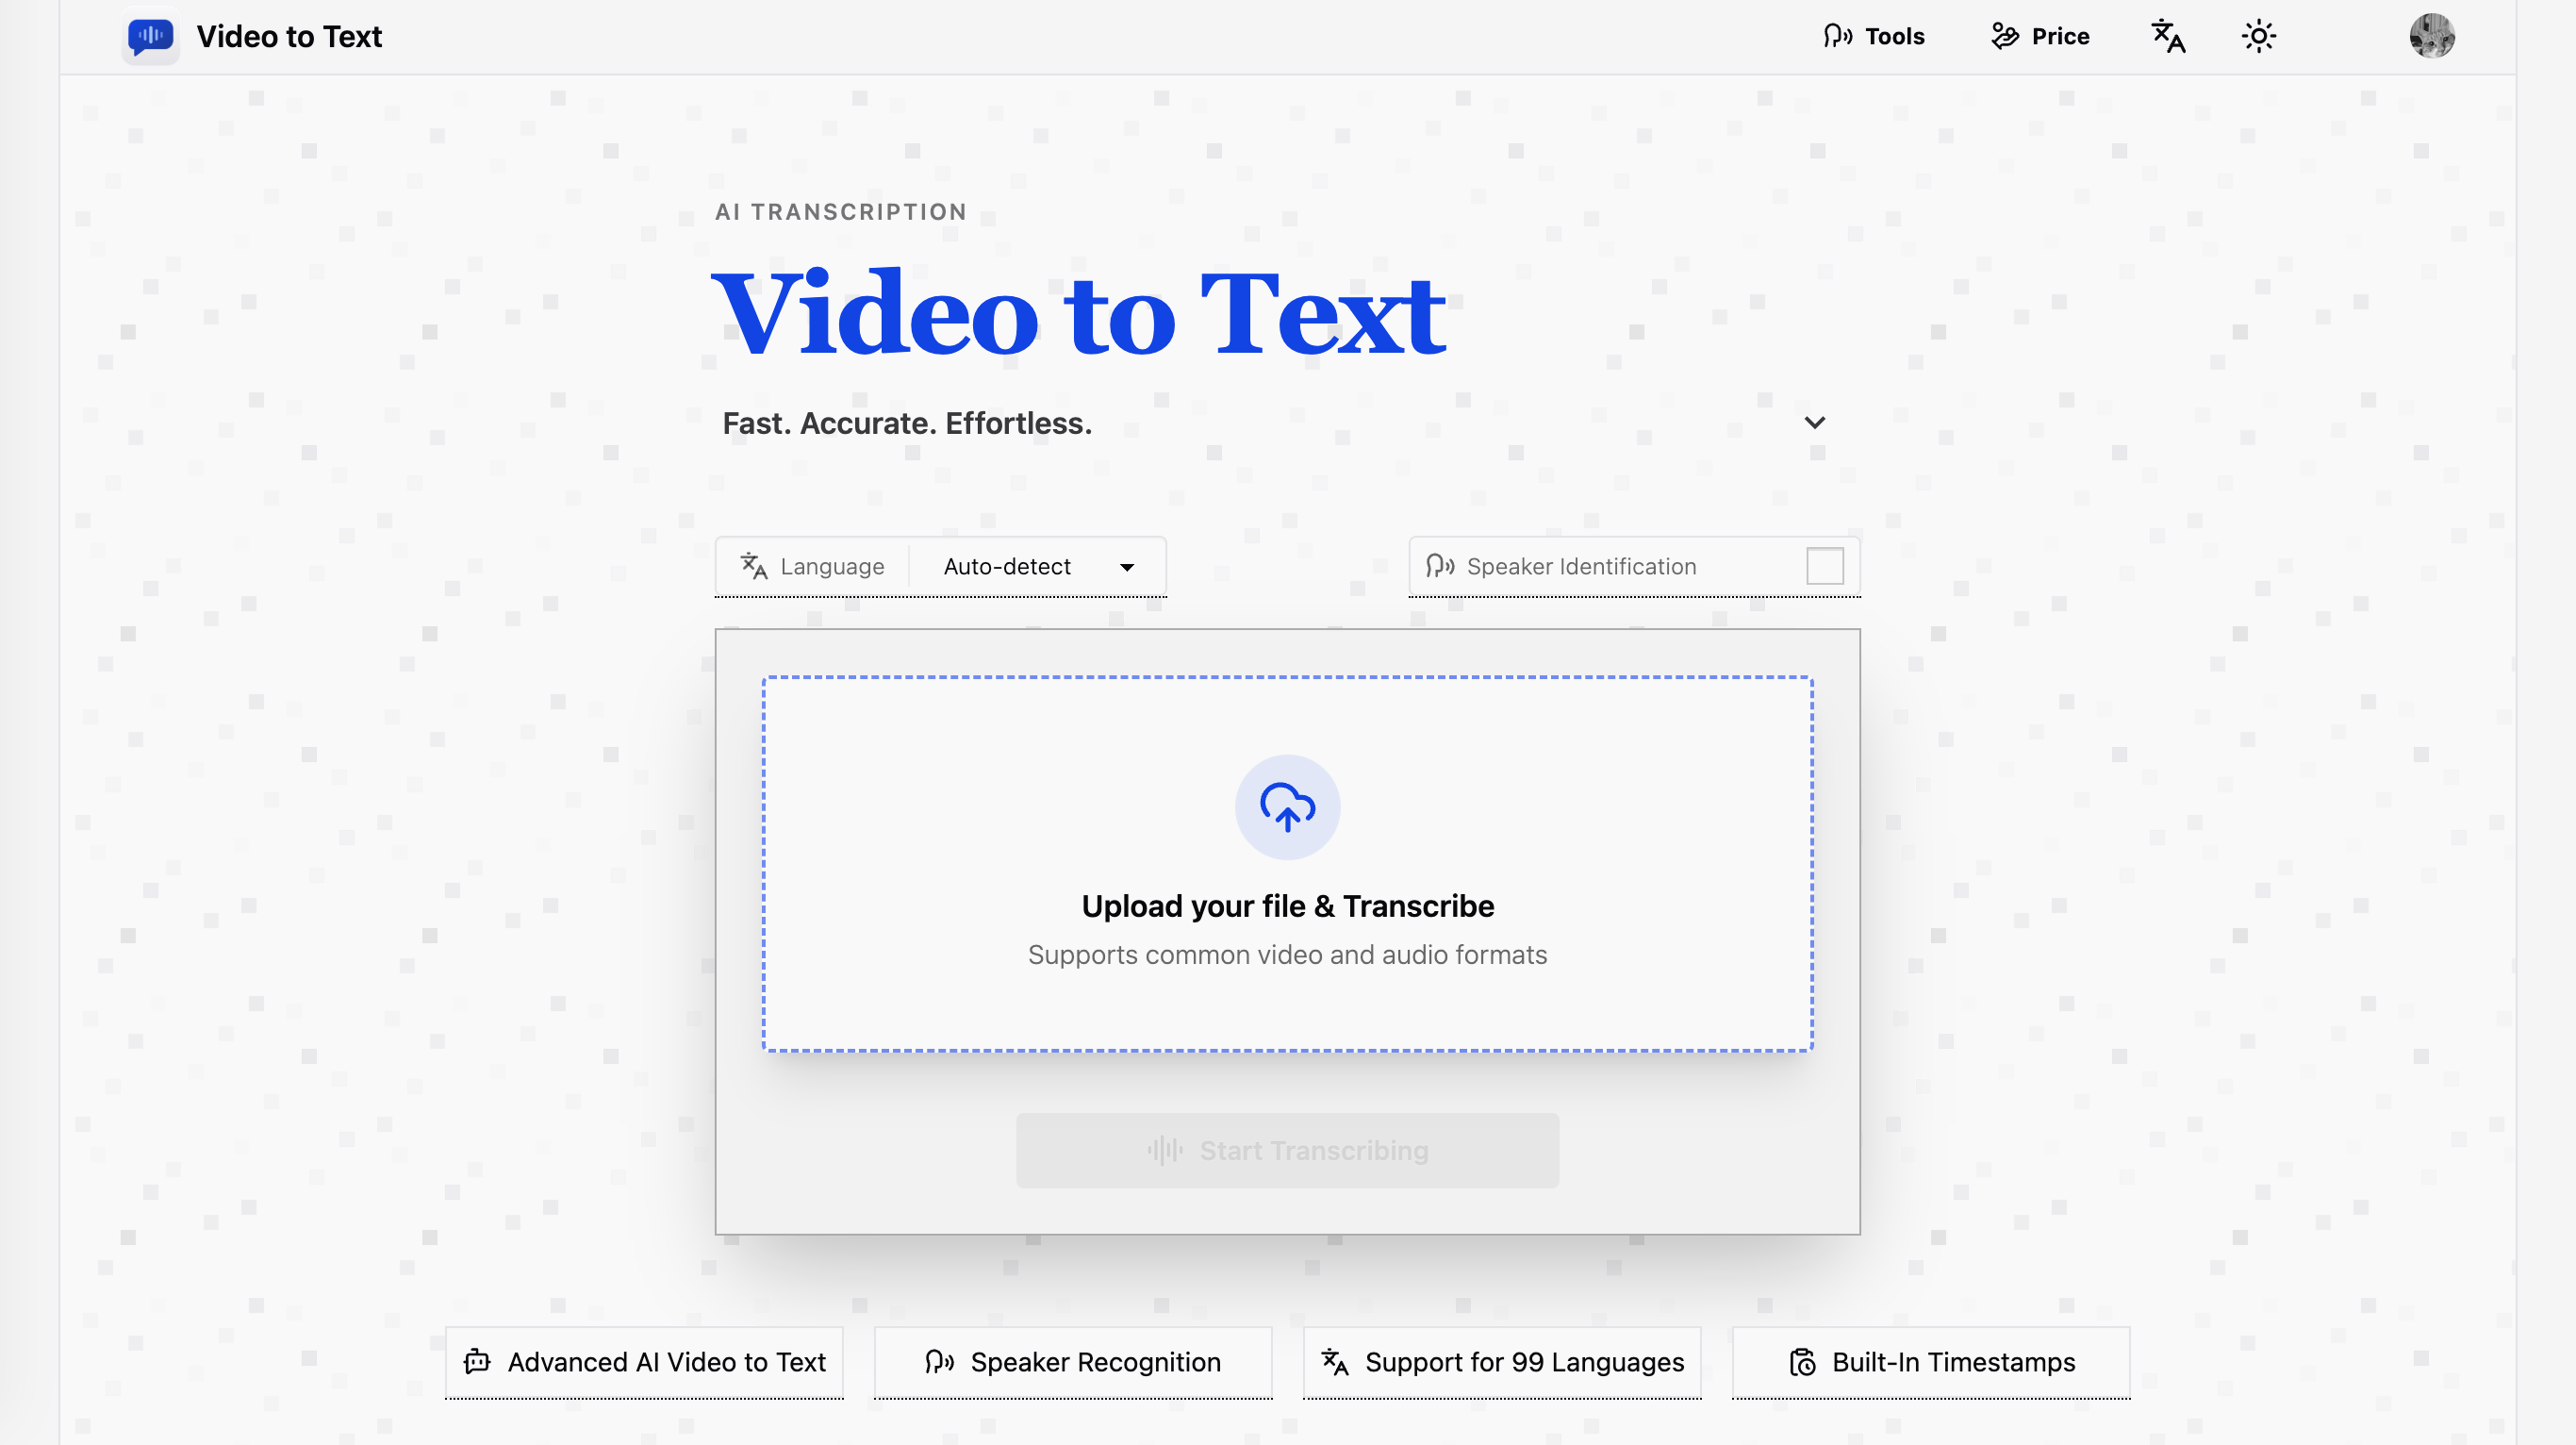This screenshot has width=2576, height=1445.
Task: Click the cloud upload icon
Action: click(x=1287, y=807)
